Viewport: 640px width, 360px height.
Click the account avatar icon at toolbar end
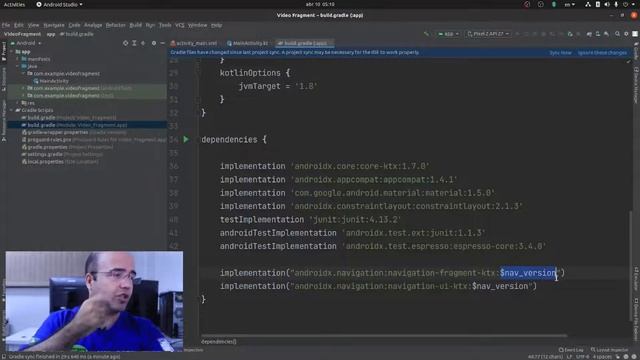[x=635, y=34]
